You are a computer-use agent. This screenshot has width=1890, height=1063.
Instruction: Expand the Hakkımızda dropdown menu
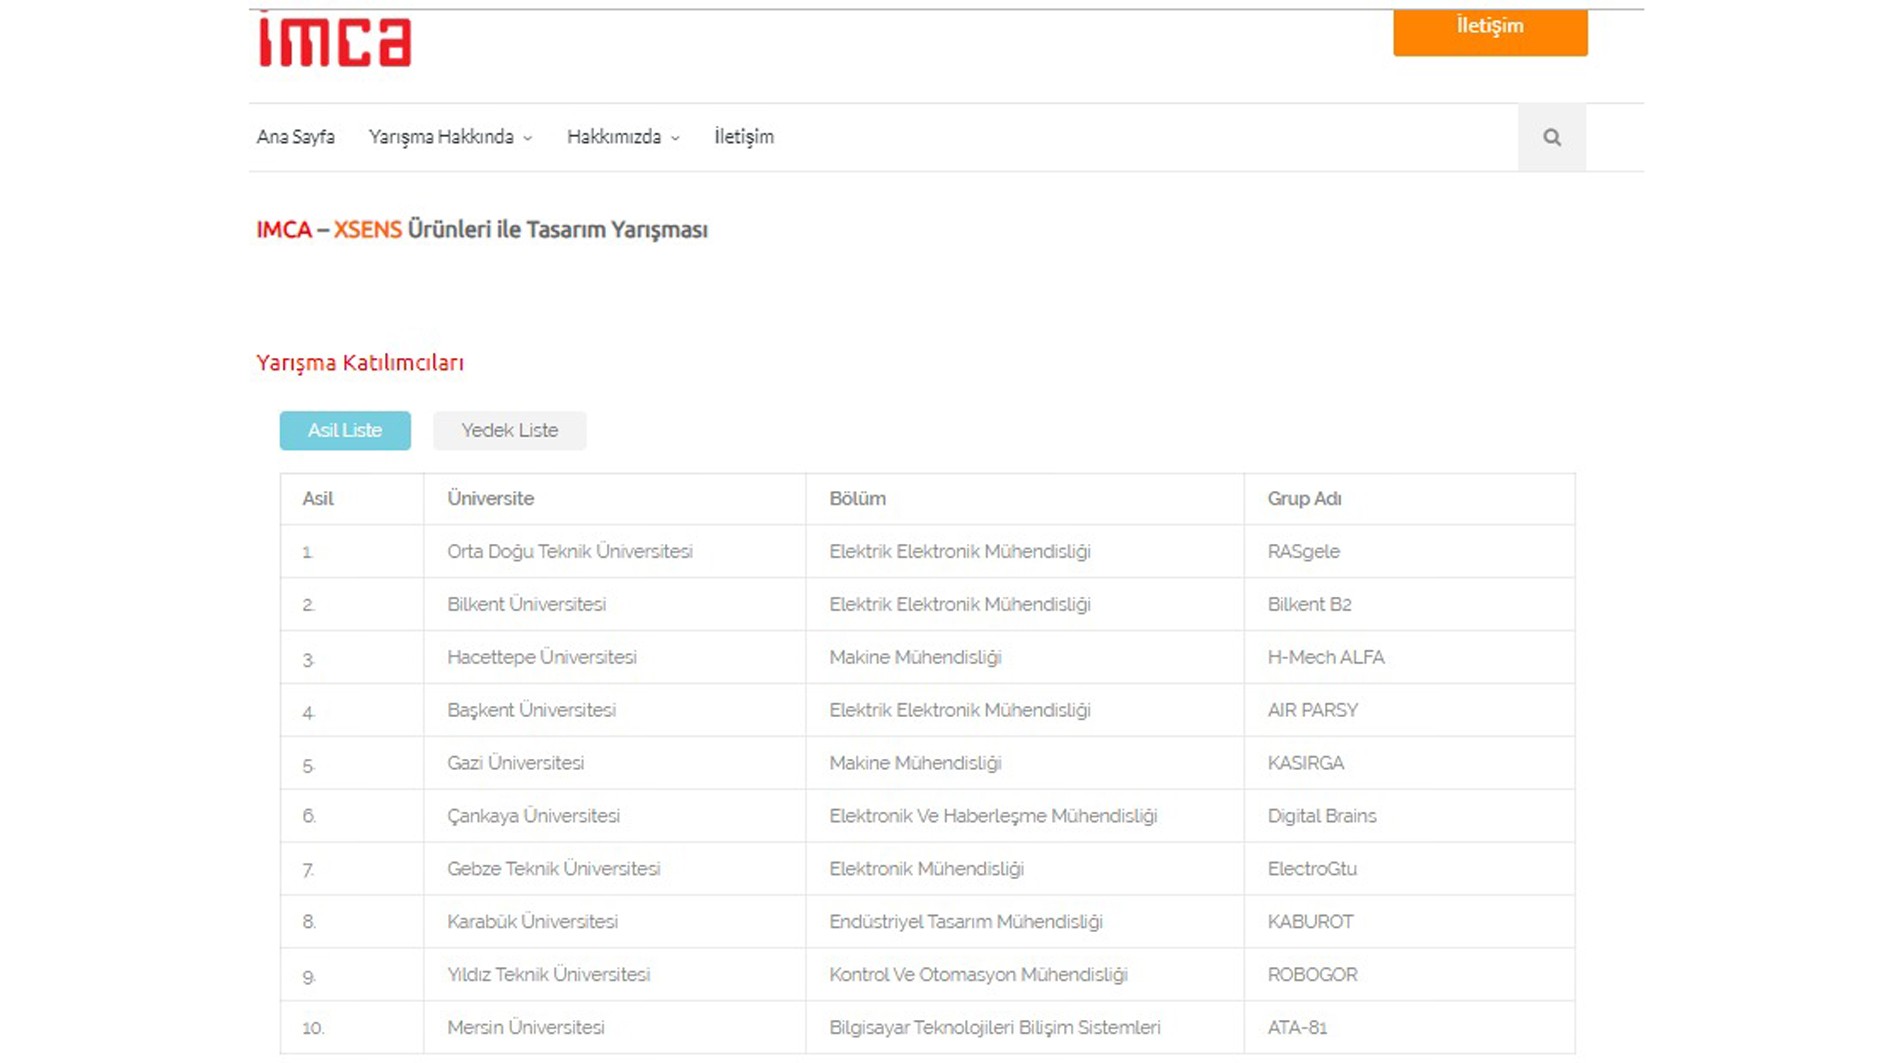(623, 137)
